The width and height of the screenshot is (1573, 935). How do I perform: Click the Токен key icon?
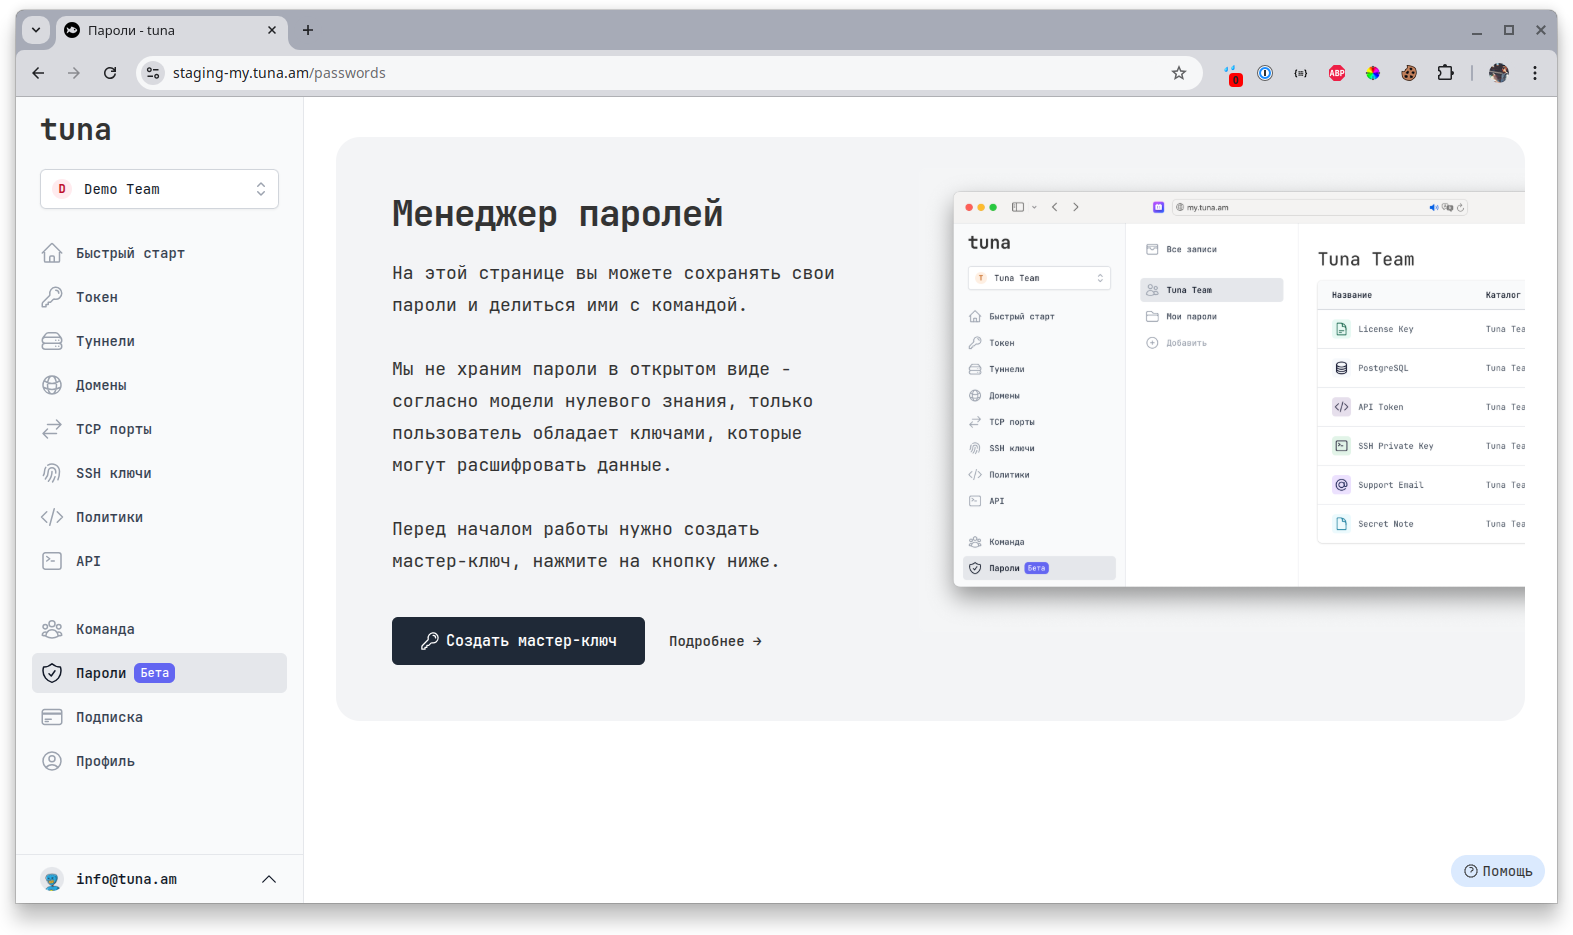coord(52,297)
